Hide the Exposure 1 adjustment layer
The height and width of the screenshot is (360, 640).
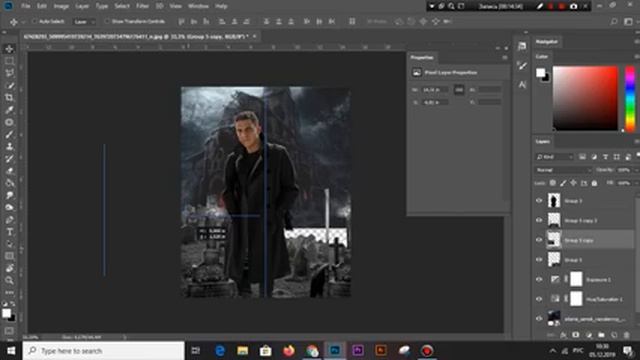point(539,280)
